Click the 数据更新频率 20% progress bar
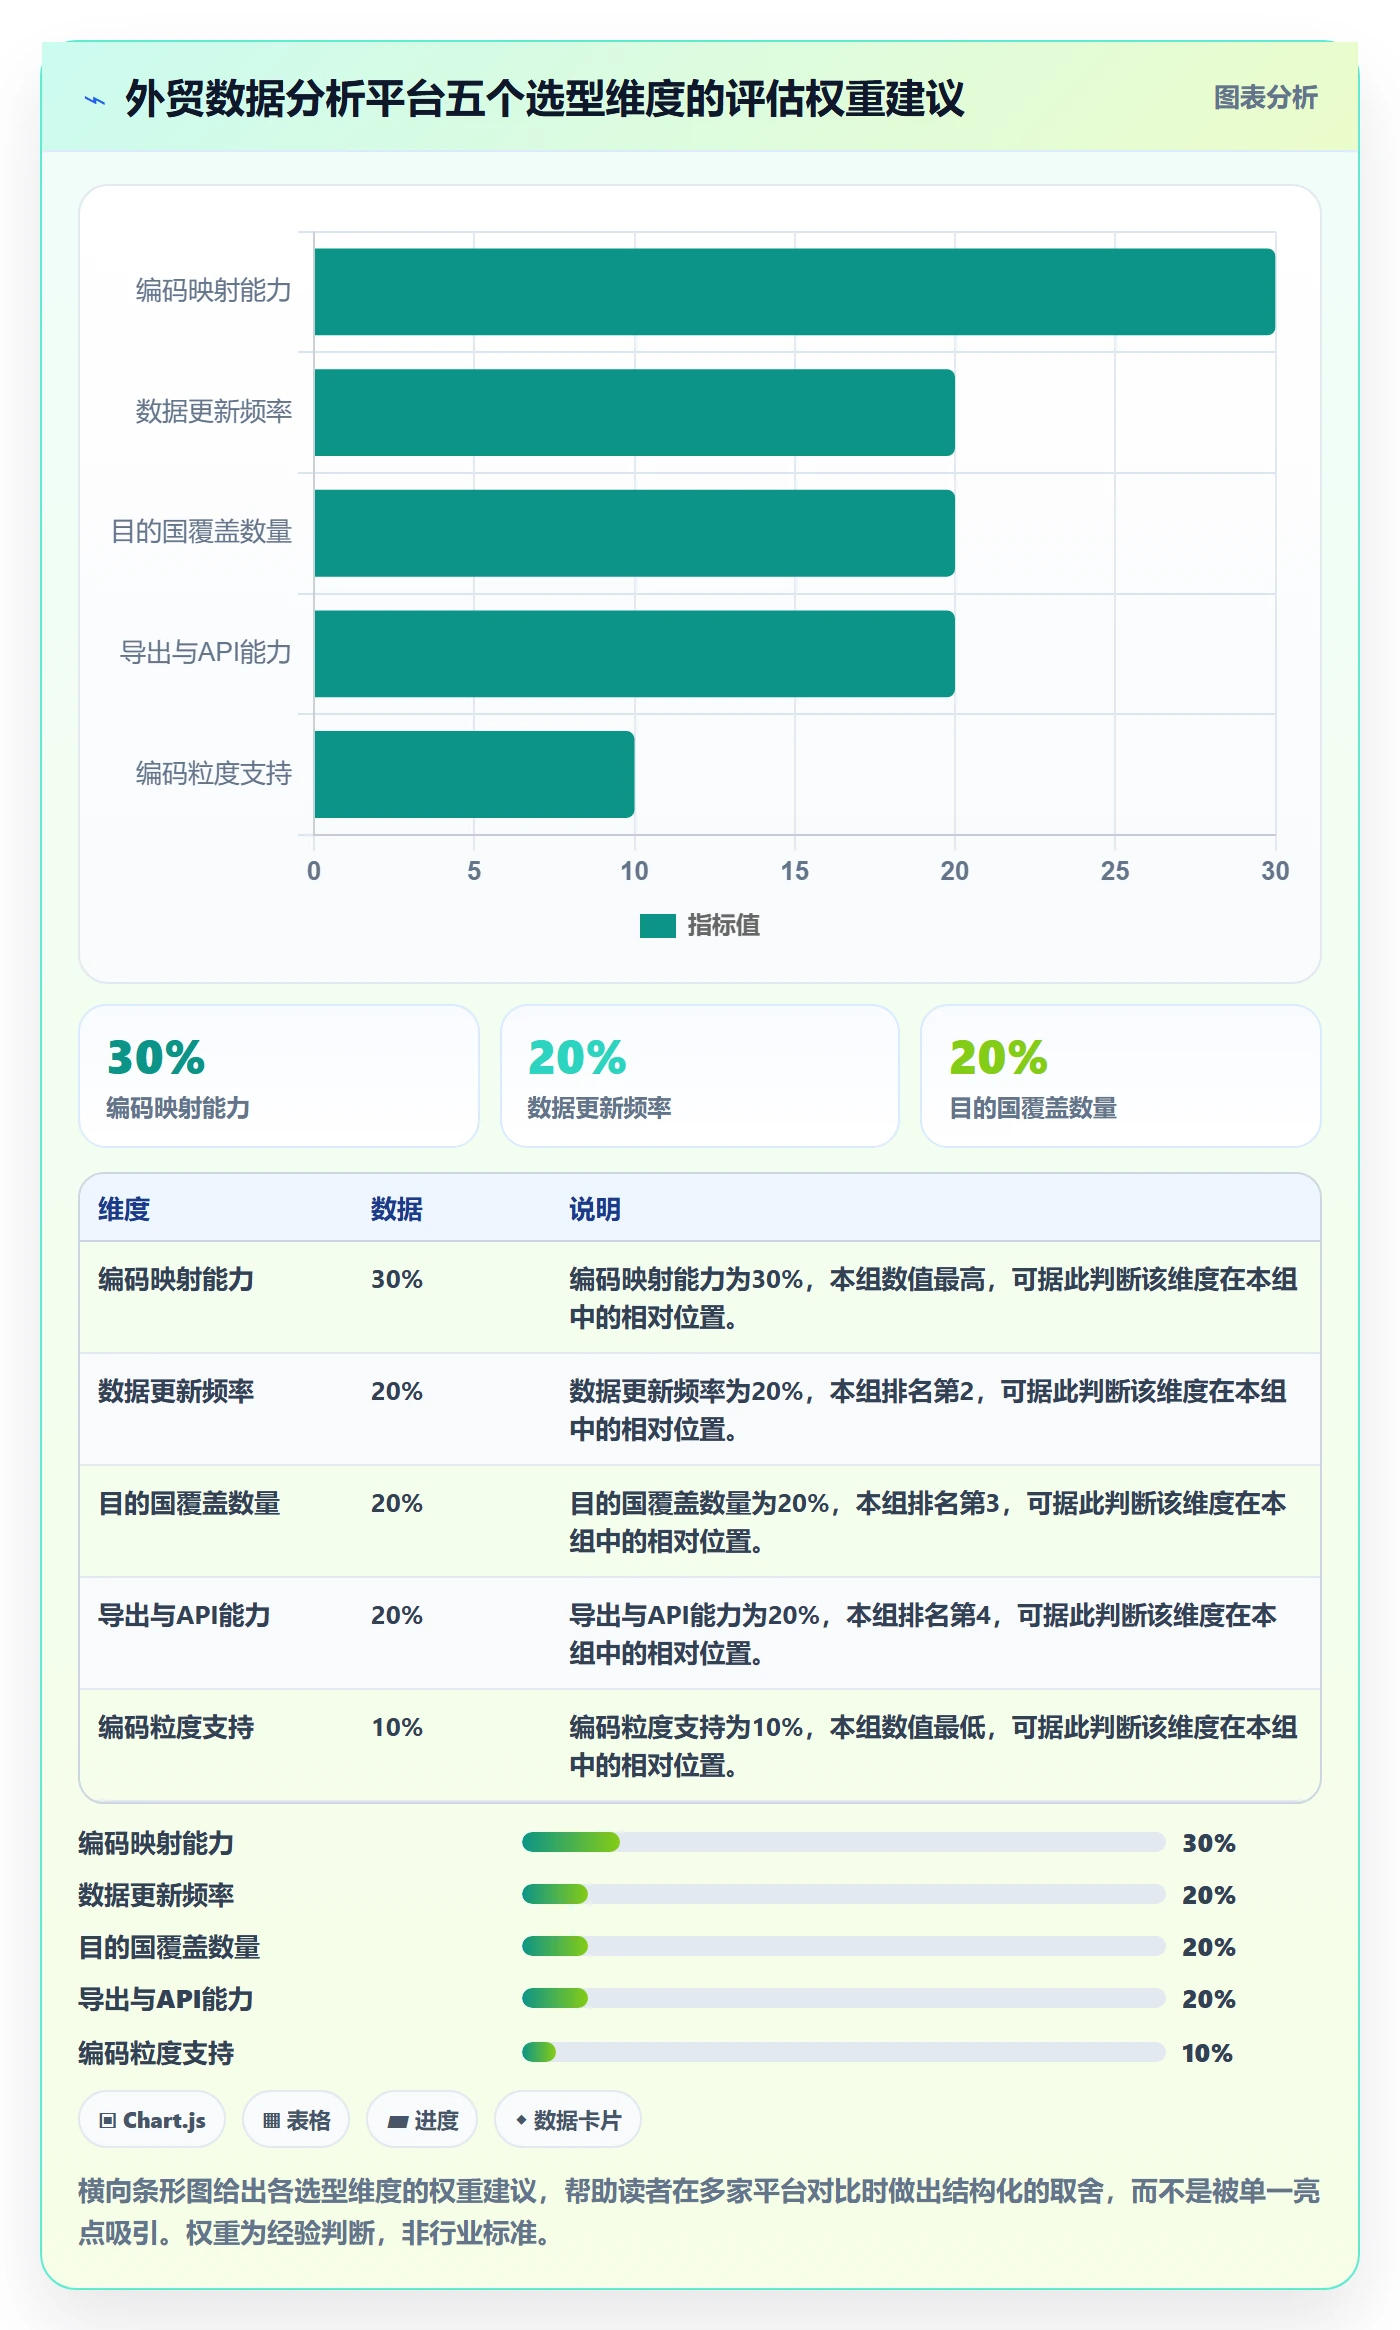 [x=843, y=1894]
